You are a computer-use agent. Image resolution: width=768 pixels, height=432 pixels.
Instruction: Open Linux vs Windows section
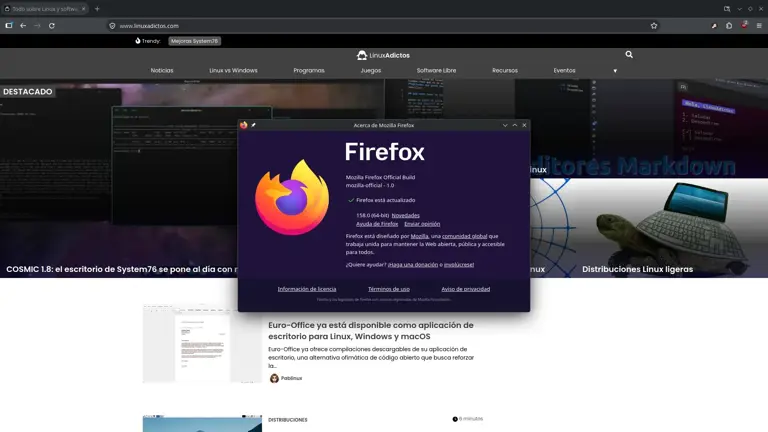click(233, 71)
